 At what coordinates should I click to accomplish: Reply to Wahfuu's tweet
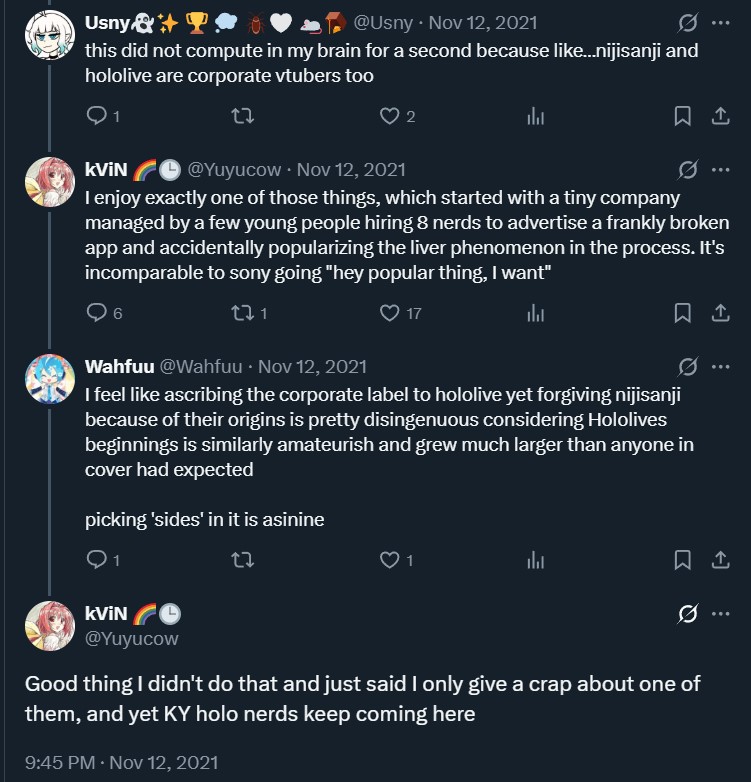(x=97, y=560)
